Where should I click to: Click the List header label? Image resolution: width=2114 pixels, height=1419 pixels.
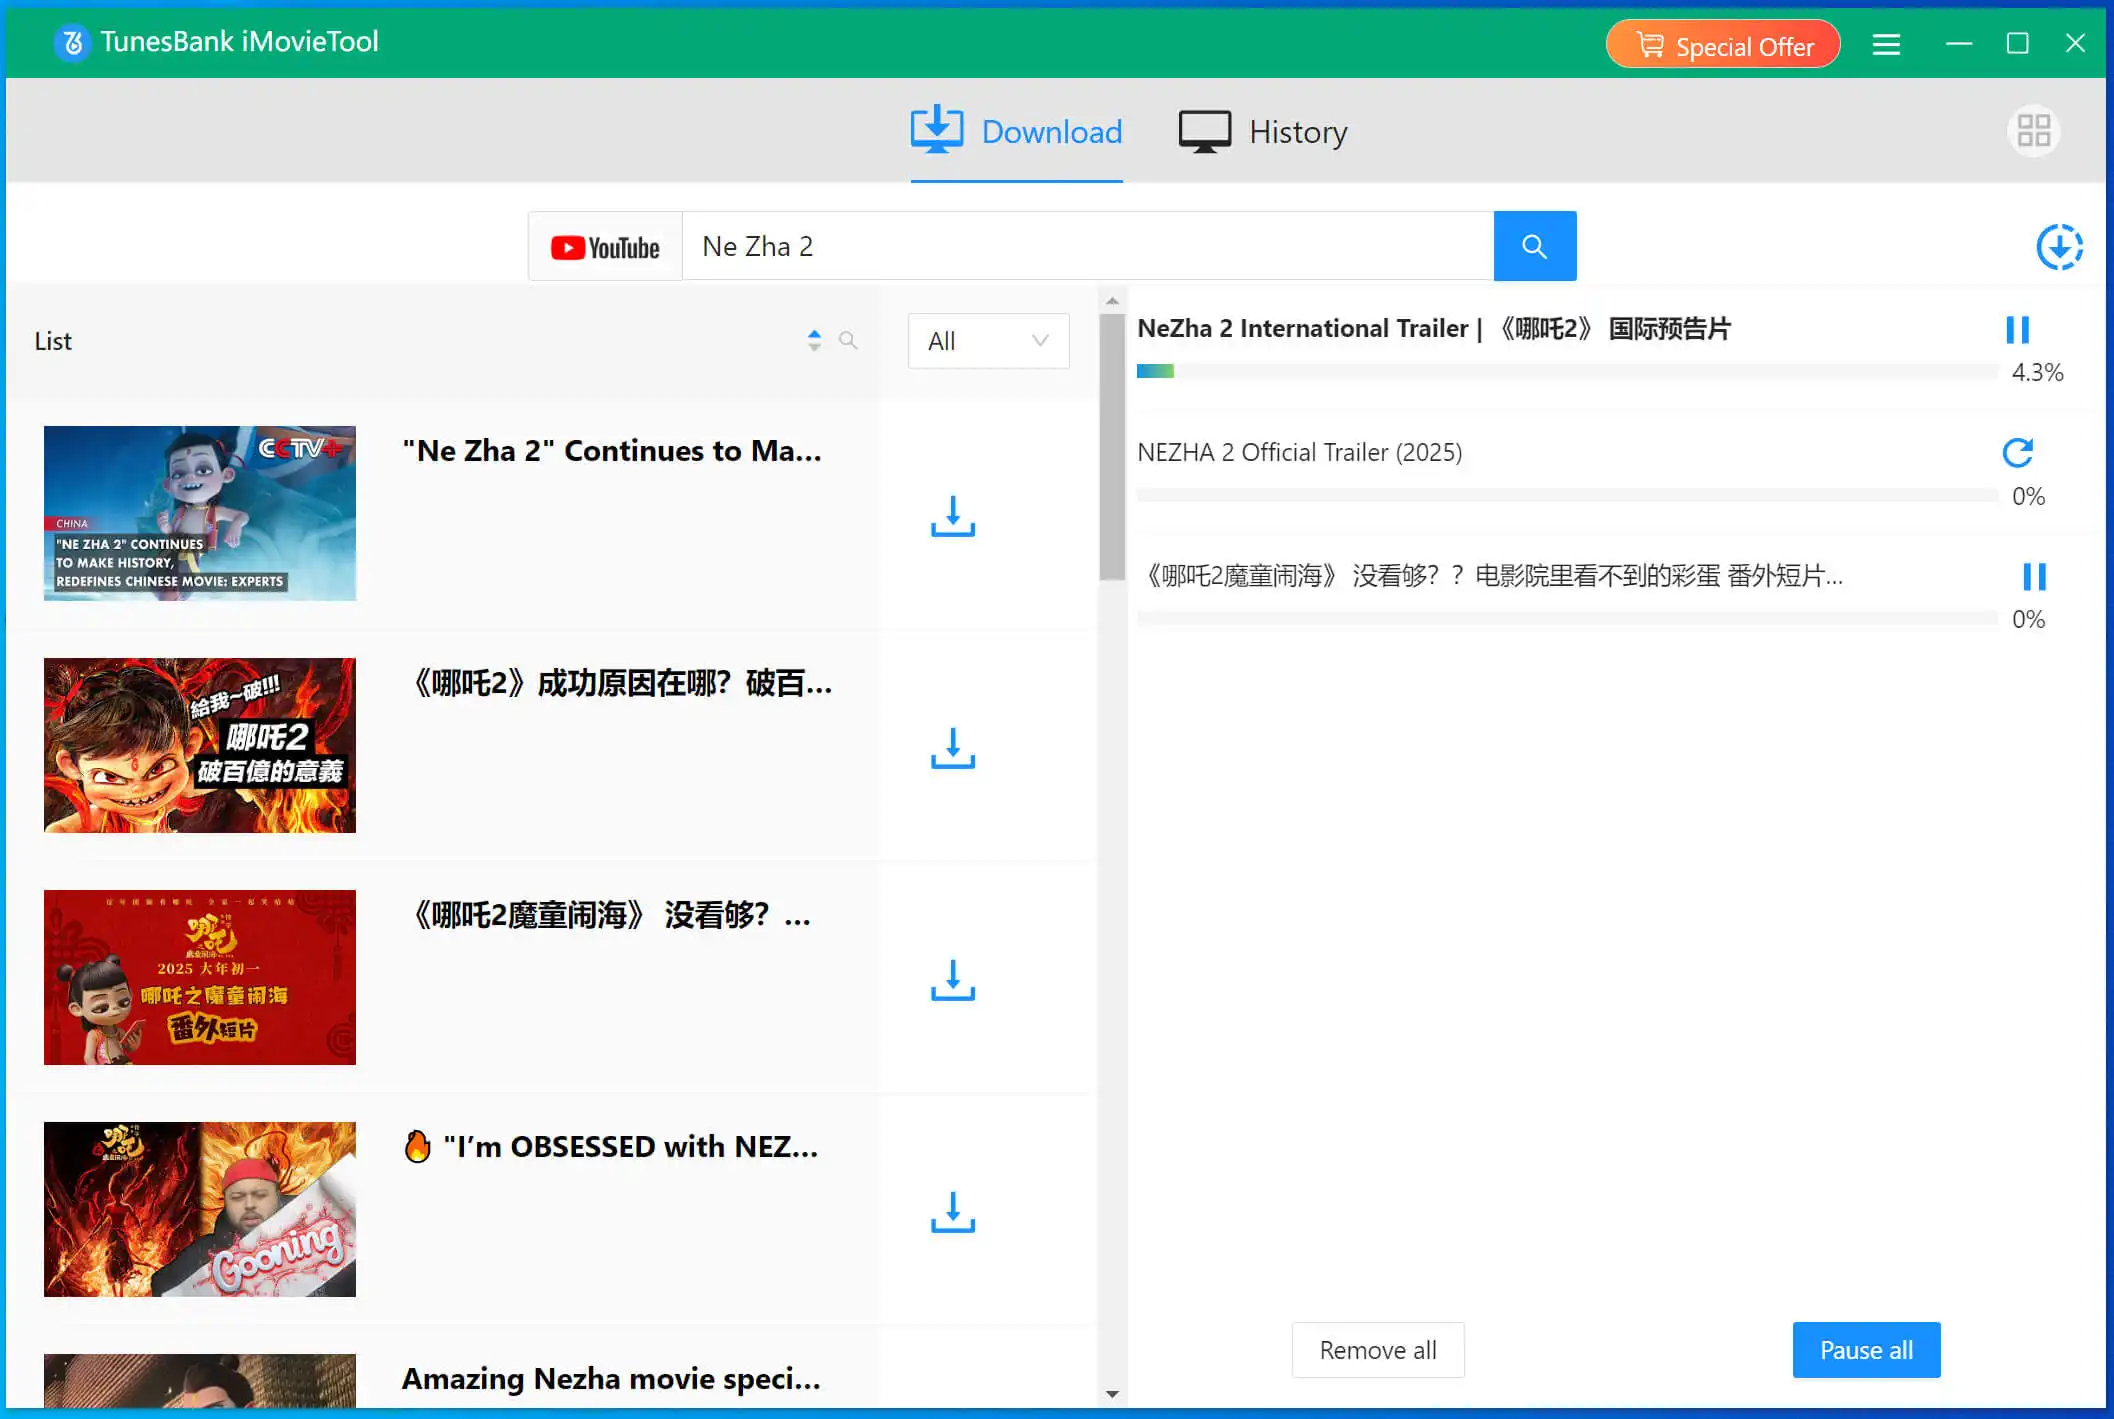53,341
